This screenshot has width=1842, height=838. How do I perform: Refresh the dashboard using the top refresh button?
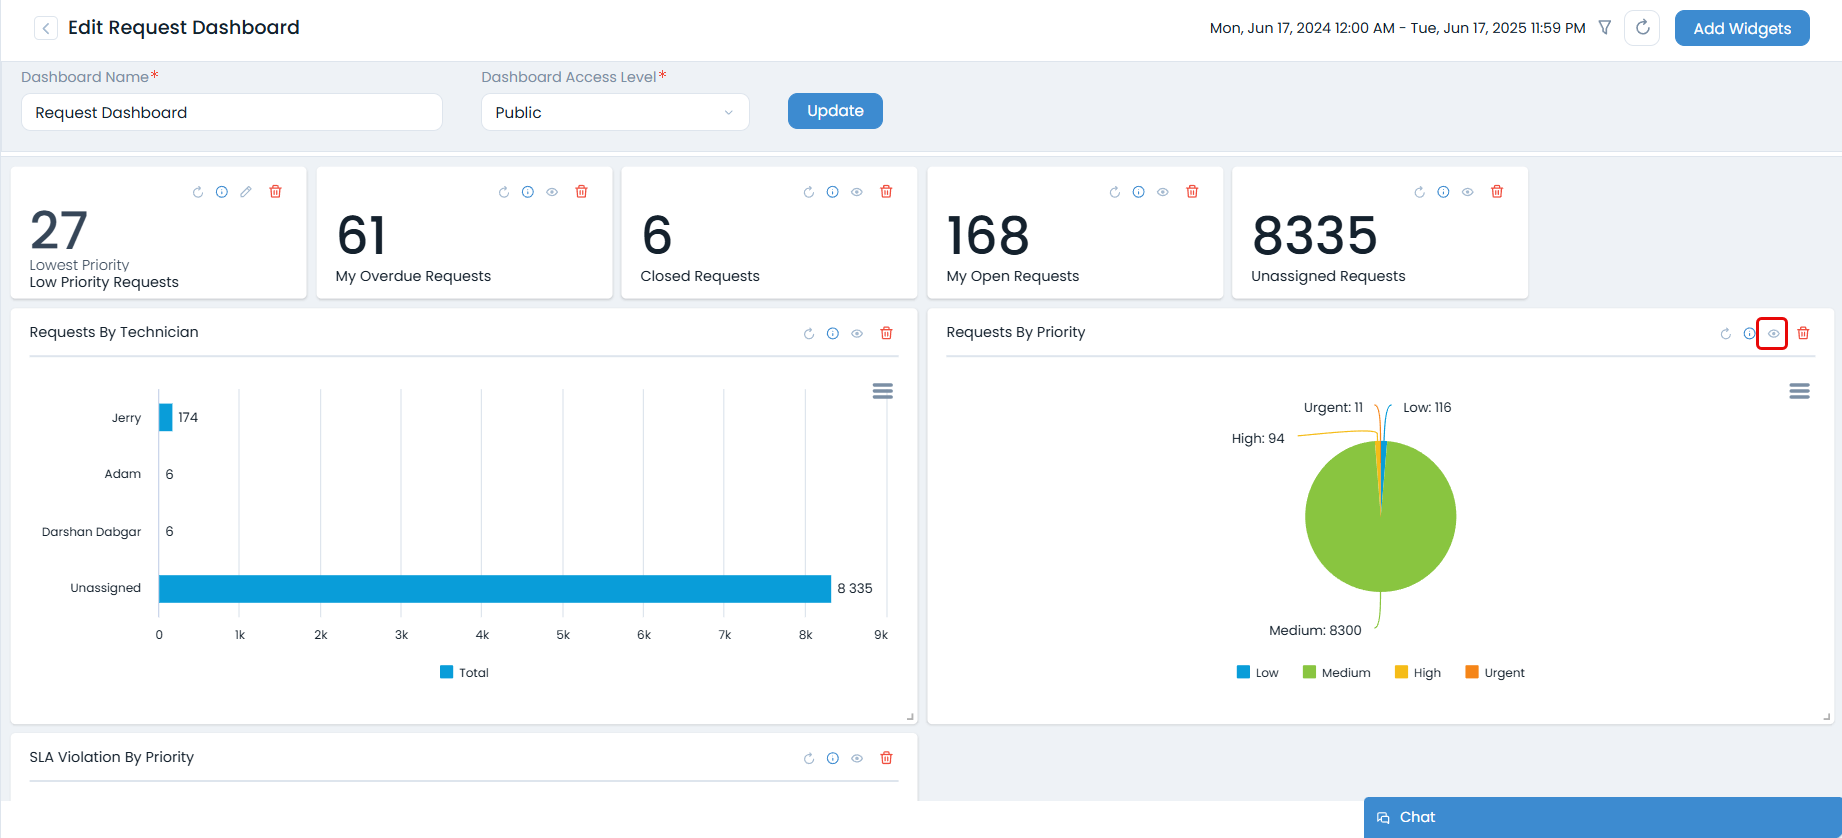[1642, 28]
